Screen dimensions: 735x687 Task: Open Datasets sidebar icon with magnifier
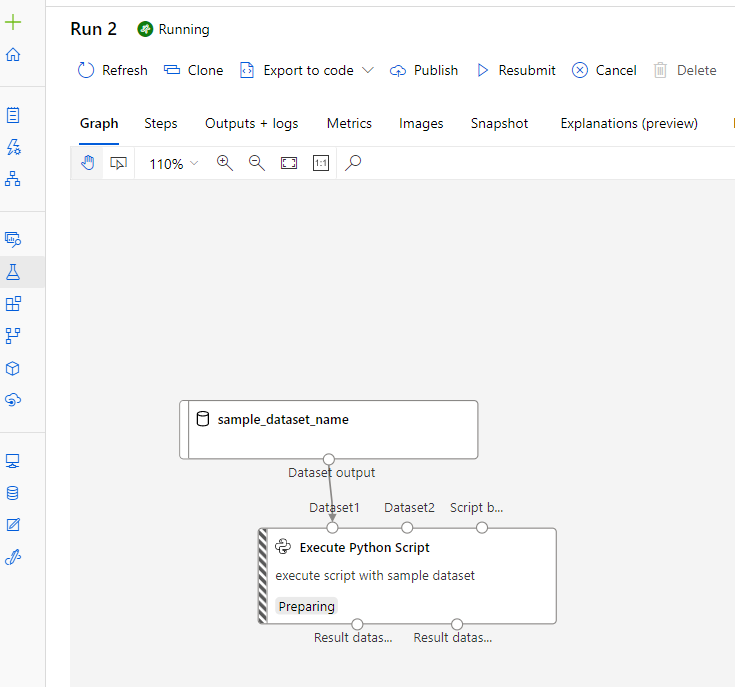[x=13, y=239]
